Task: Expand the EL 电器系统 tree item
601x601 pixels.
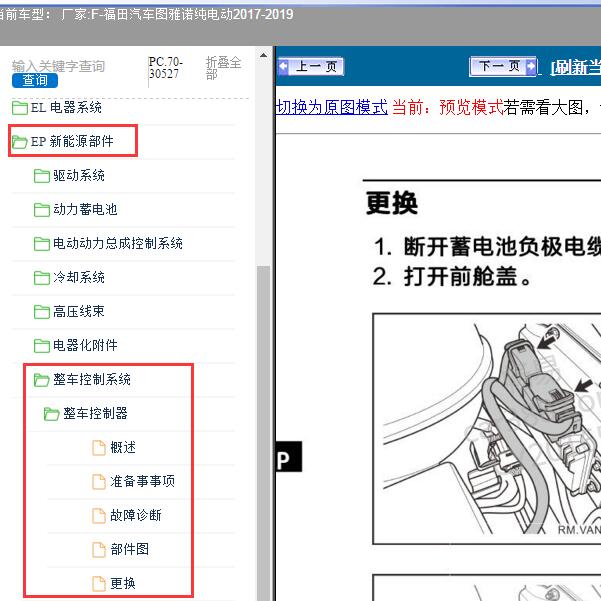Action: 66,108
